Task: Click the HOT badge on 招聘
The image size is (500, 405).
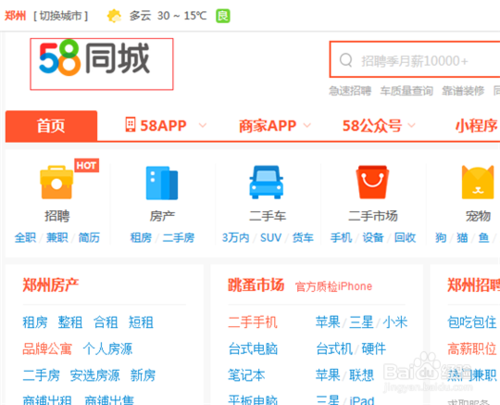Action: click(x=86, y=165)
